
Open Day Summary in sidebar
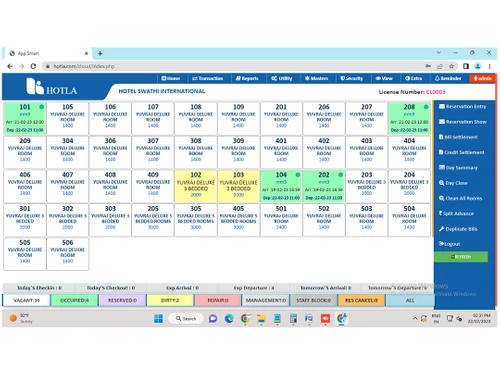point(458,168)
